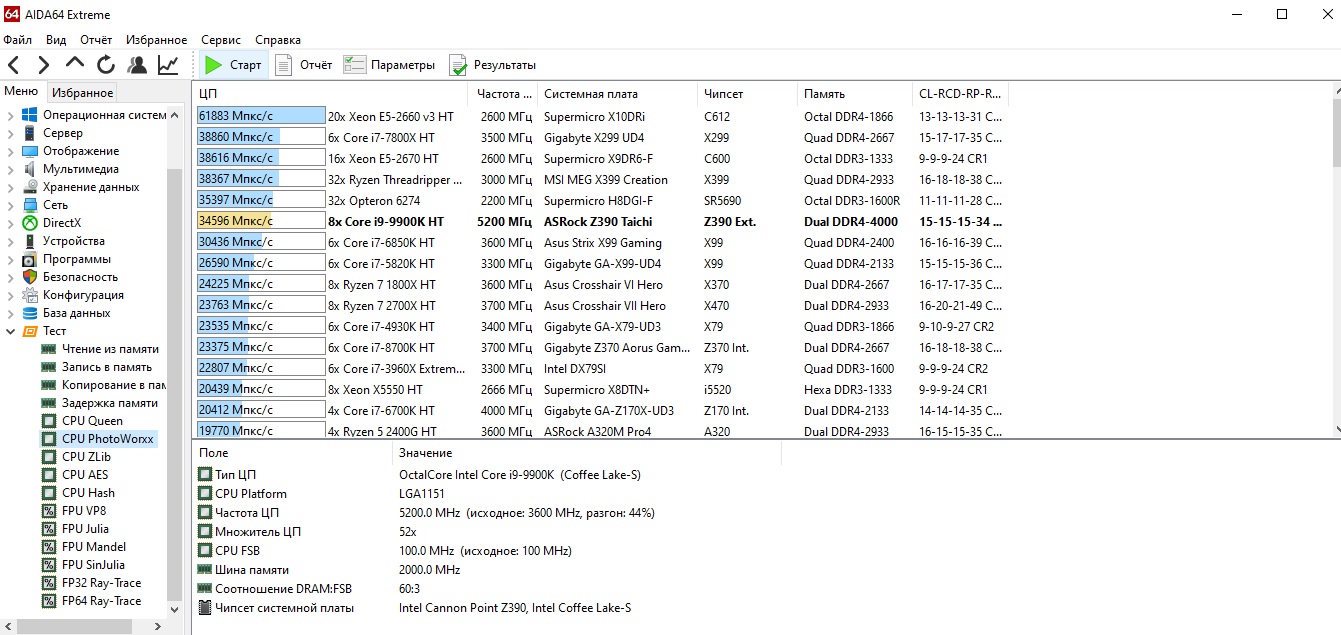Expand the Мультимедиа tree node
Viewport: 1341px width, 635px height.
pyautogui.click(x=11, y=169)
